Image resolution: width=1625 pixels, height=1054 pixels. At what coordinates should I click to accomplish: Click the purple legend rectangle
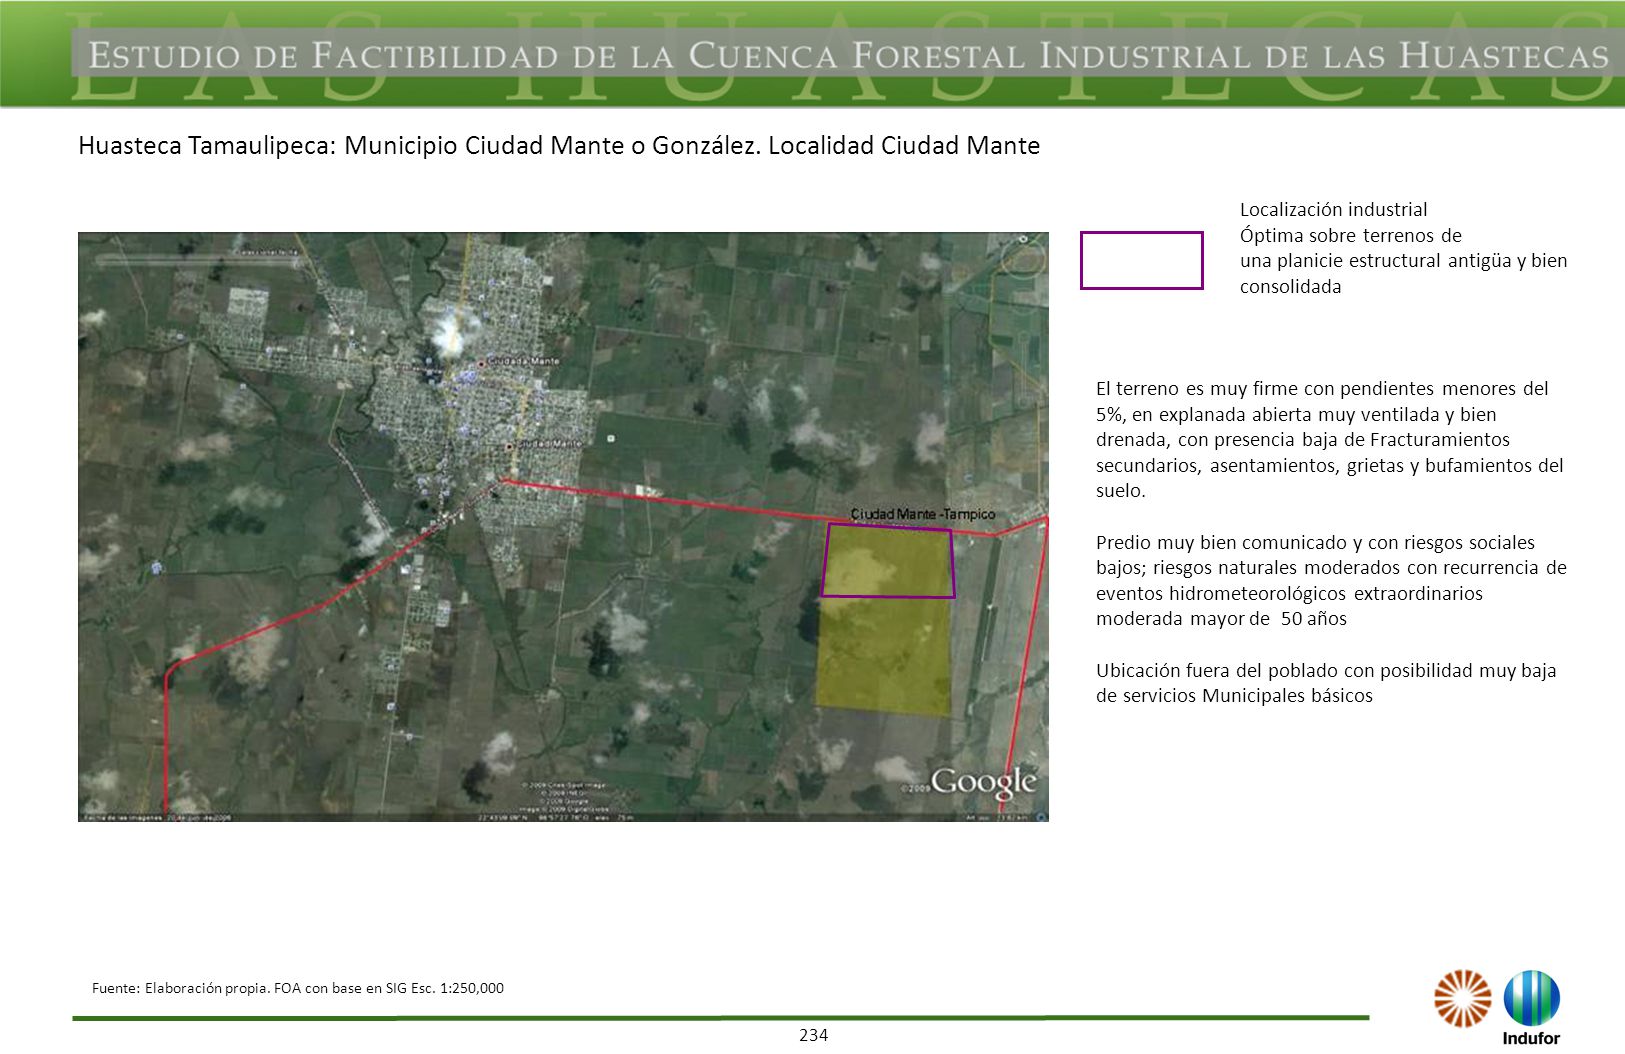coord(1141,260)
